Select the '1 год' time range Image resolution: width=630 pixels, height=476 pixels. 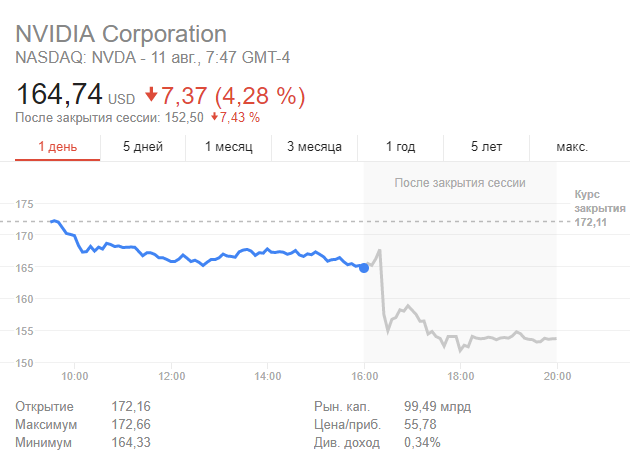pos(400,147)
